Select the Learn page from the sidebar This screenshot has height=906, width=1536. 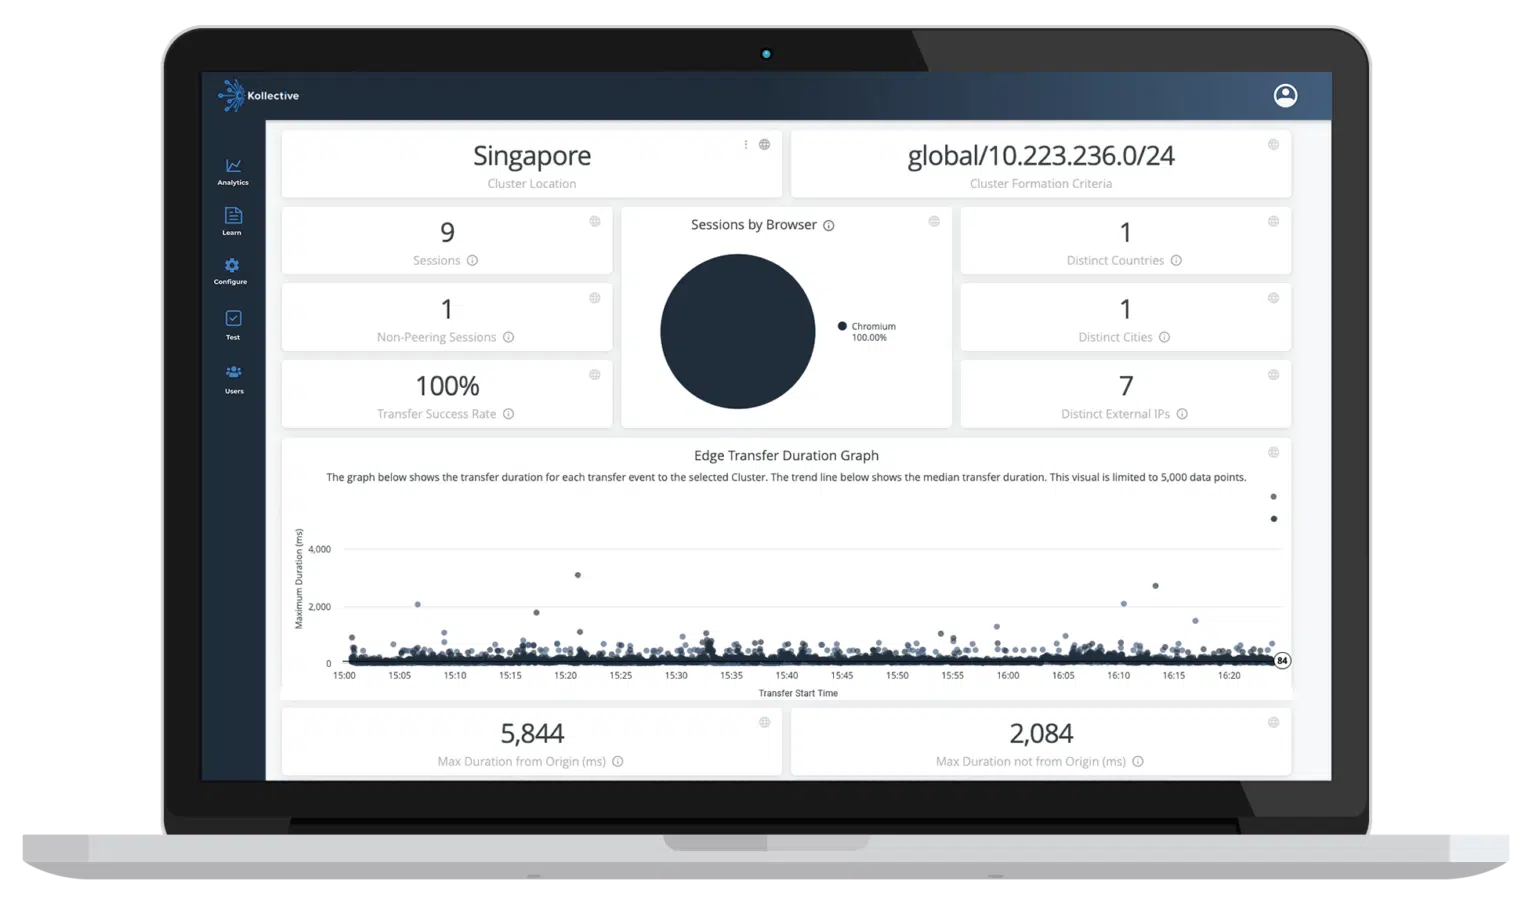[x=232, y=222]
